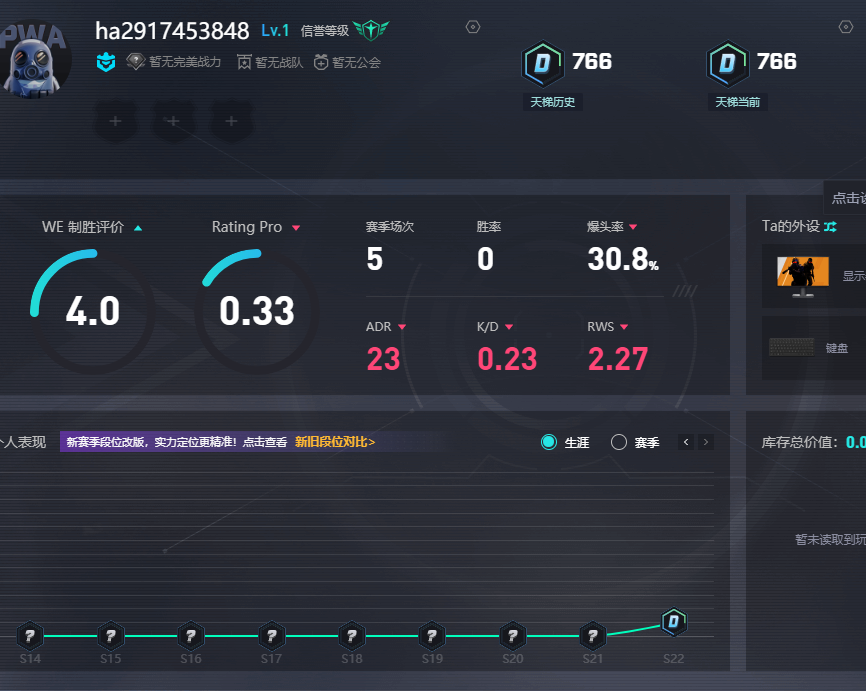
Task: Select the S22 rank marker on chart
Action: pyautogui.click(x=674, y=622)
